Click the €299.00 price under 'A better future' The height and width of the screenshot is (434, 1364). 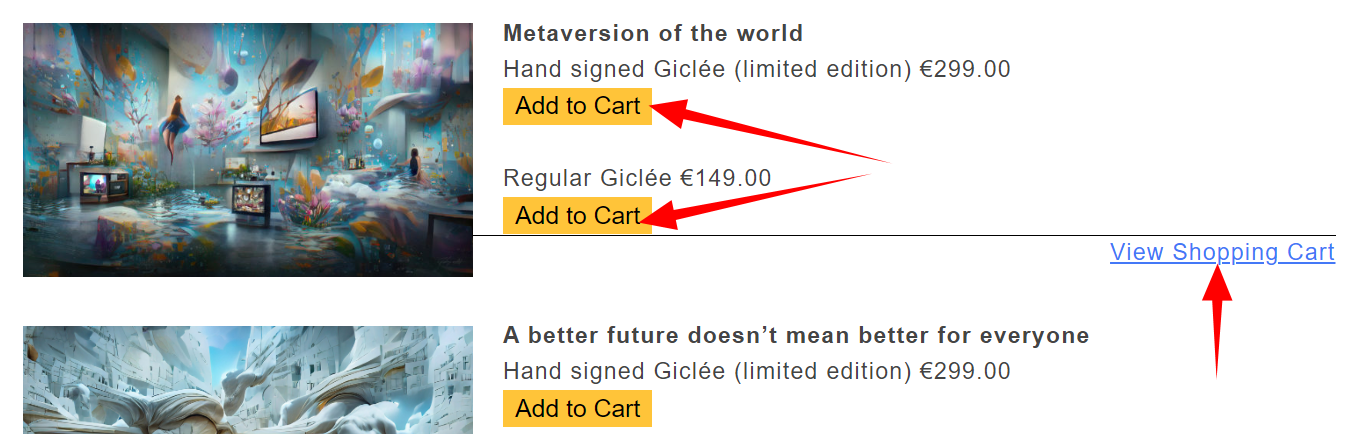click(965, 371)
